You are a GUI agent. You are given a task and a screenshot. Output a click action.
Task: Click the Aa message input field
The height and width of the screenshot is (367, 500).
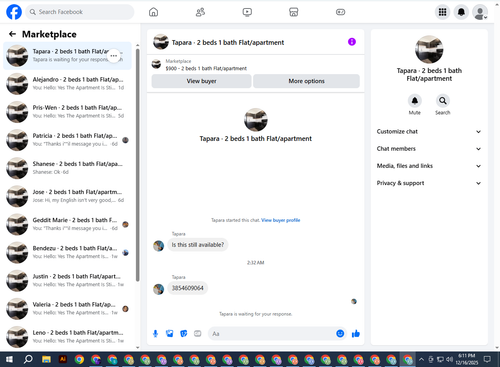pos(272,334)
